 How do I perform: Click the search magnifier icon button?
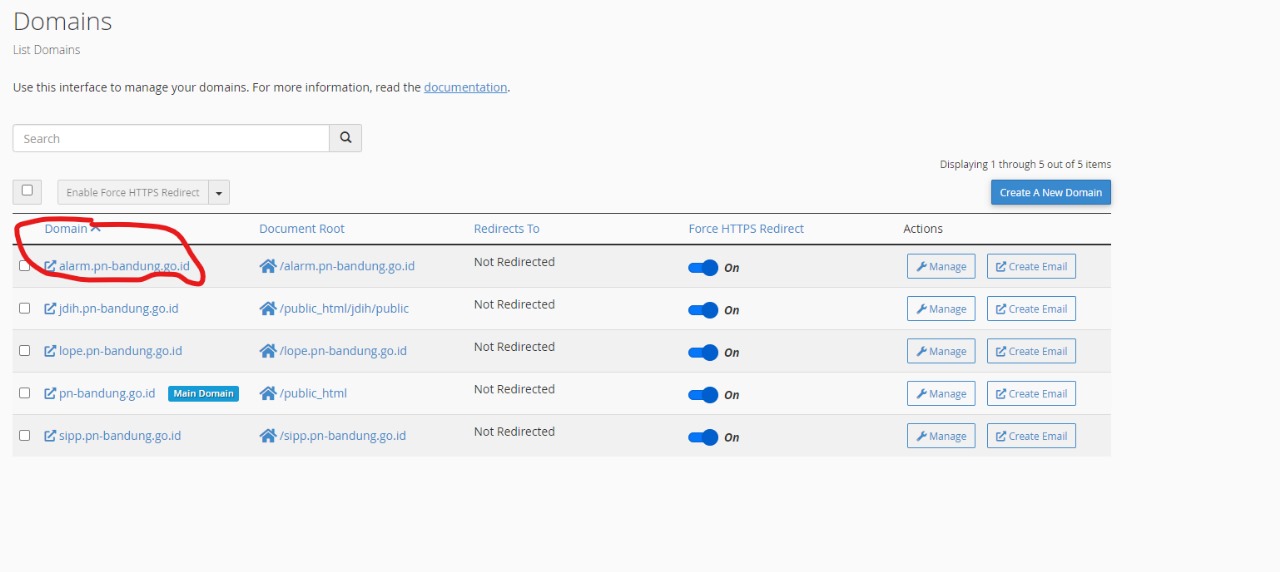coord(345,138)
